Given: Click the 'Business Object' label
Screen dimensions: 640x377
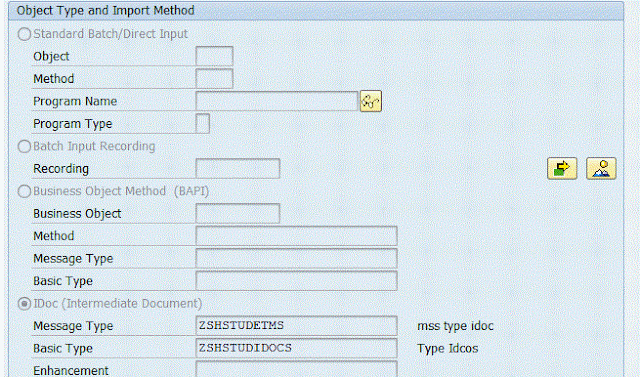Looking at the screenshot, I should [x=77, y=213].
